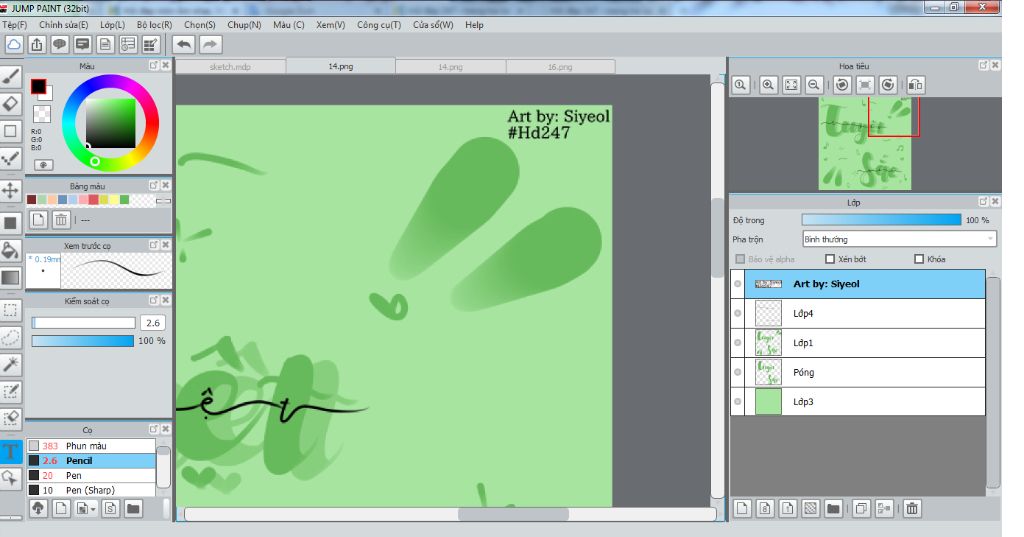Click the Redo arrow in toolbar
This screenshot has width=1024, height=537.
click(210, 44)
